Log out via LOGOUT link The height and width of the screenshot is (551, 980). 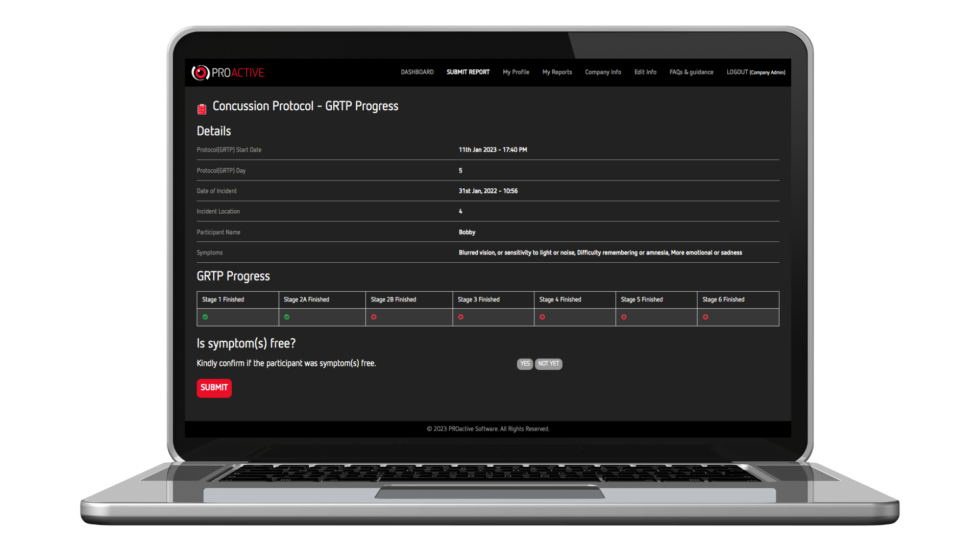[x=737, y=72]
